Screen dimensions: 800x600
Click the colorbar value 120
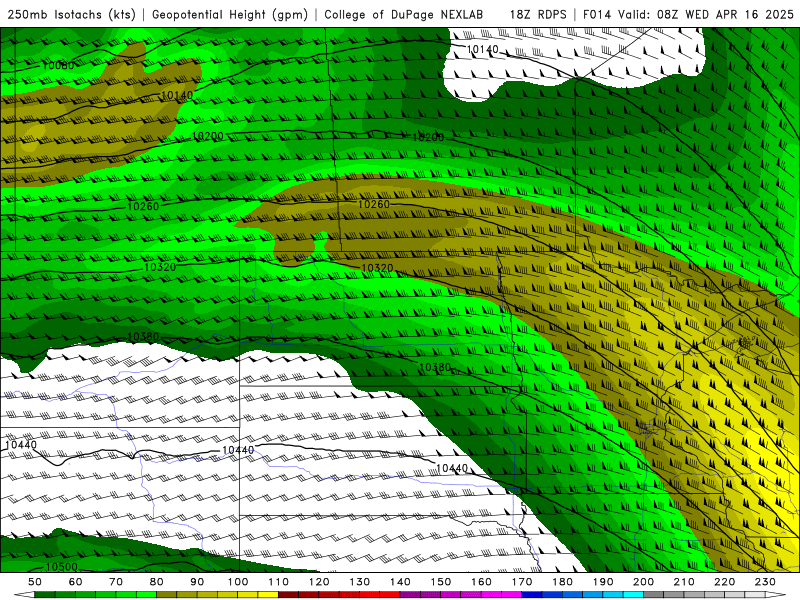(x=319, y=582)
